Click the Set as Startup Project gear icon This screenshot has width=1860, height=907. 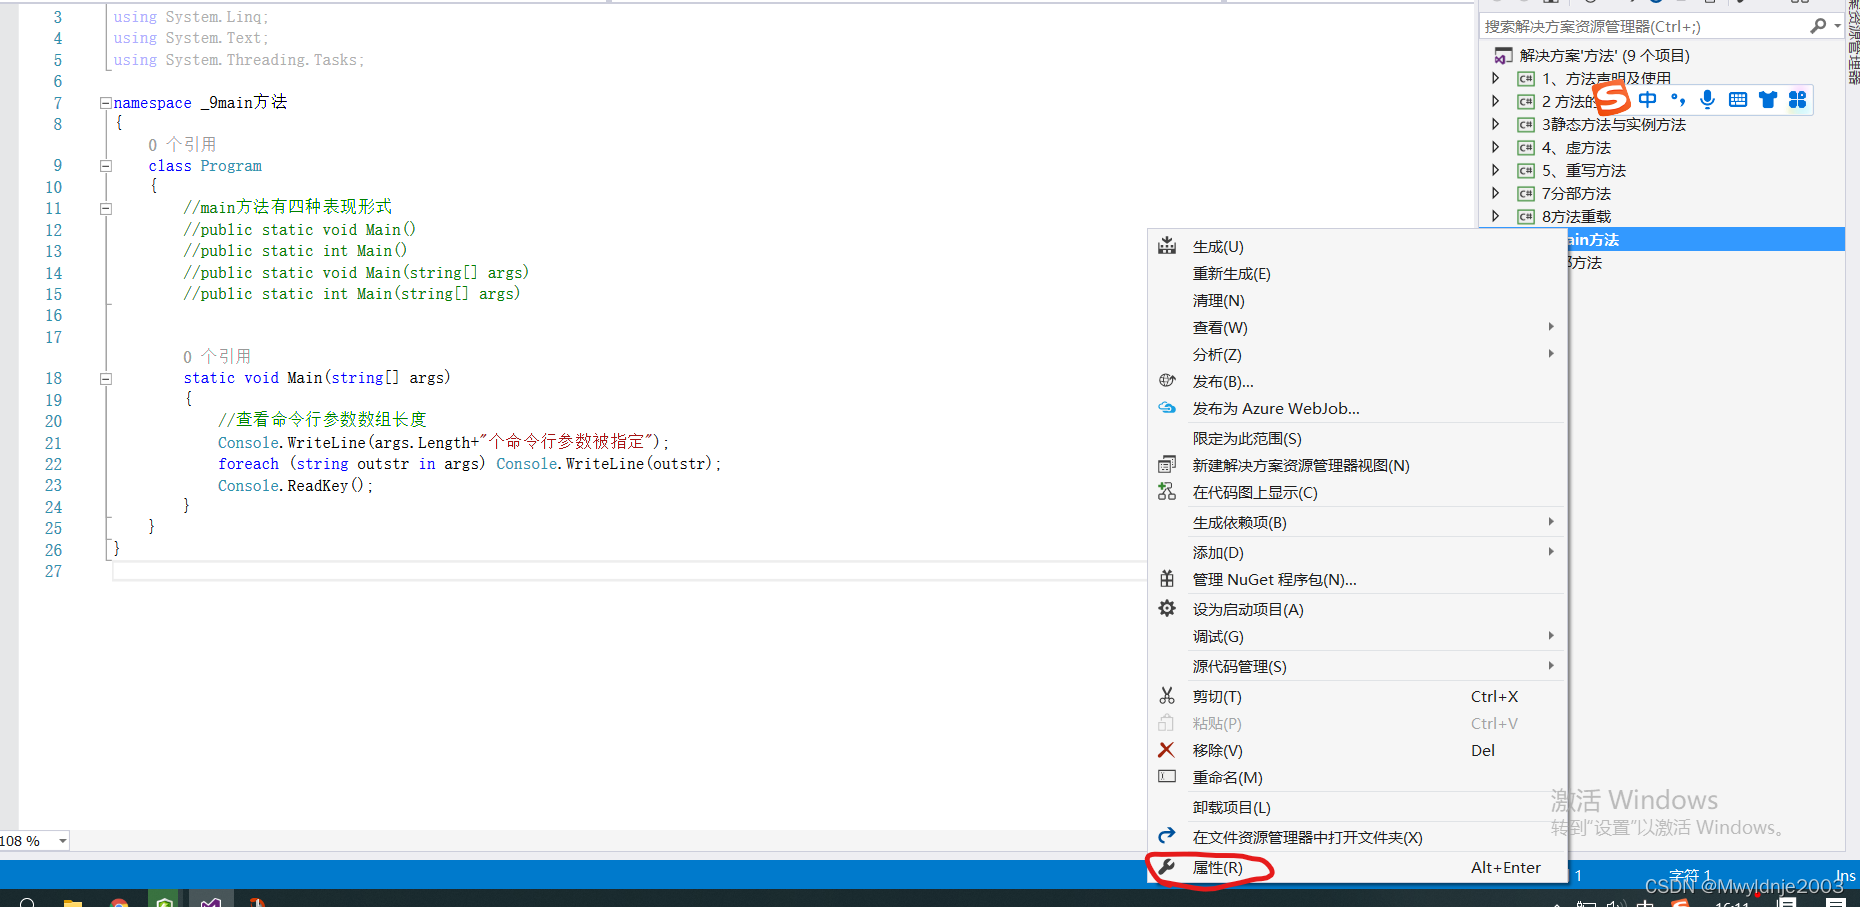(1166, 609)
